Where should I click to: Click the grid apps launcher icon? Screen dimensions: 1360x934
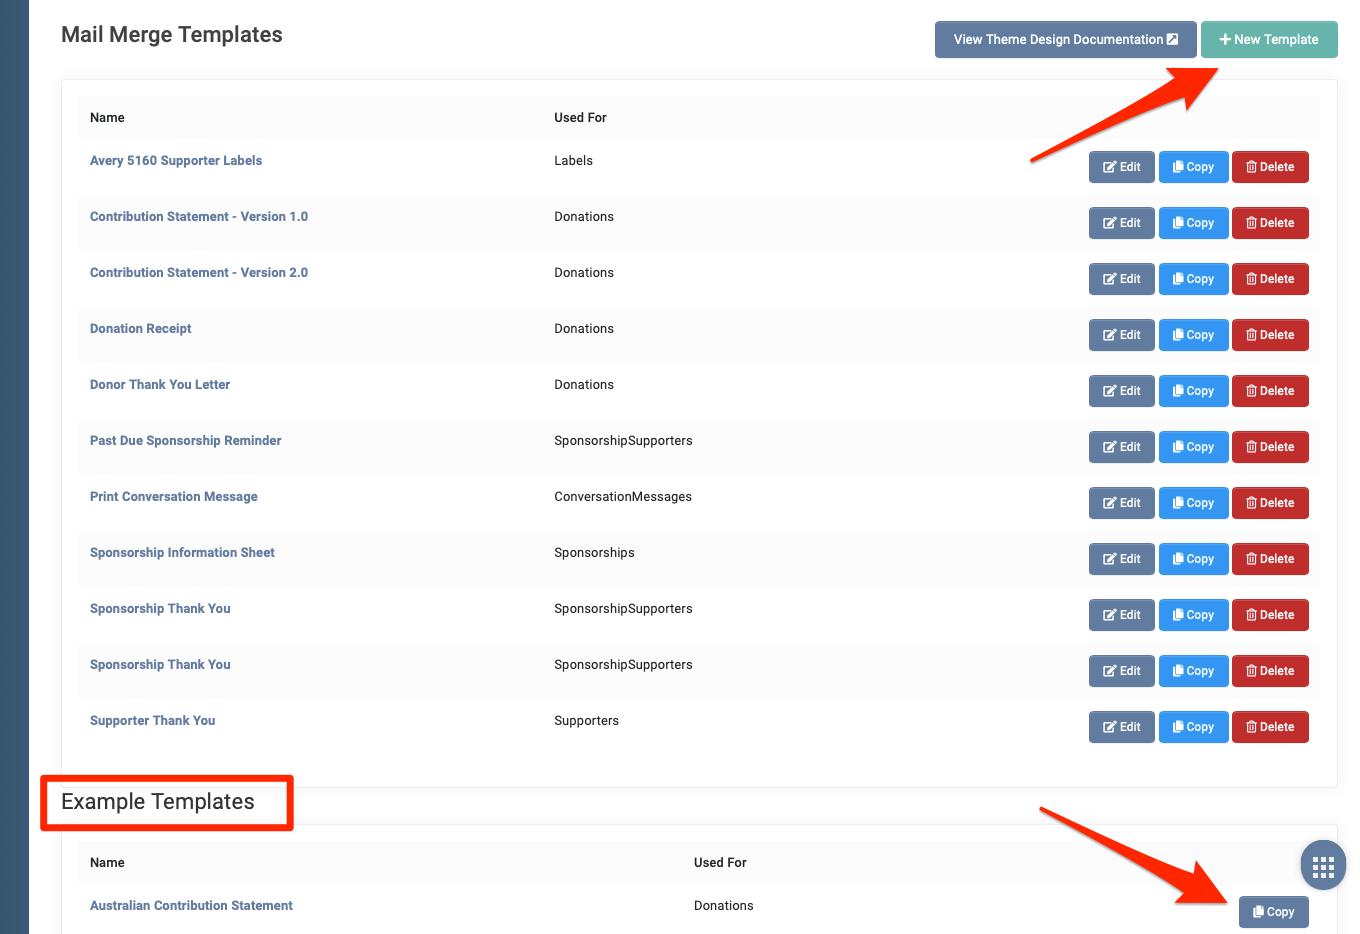click(x=1322, y=865)
